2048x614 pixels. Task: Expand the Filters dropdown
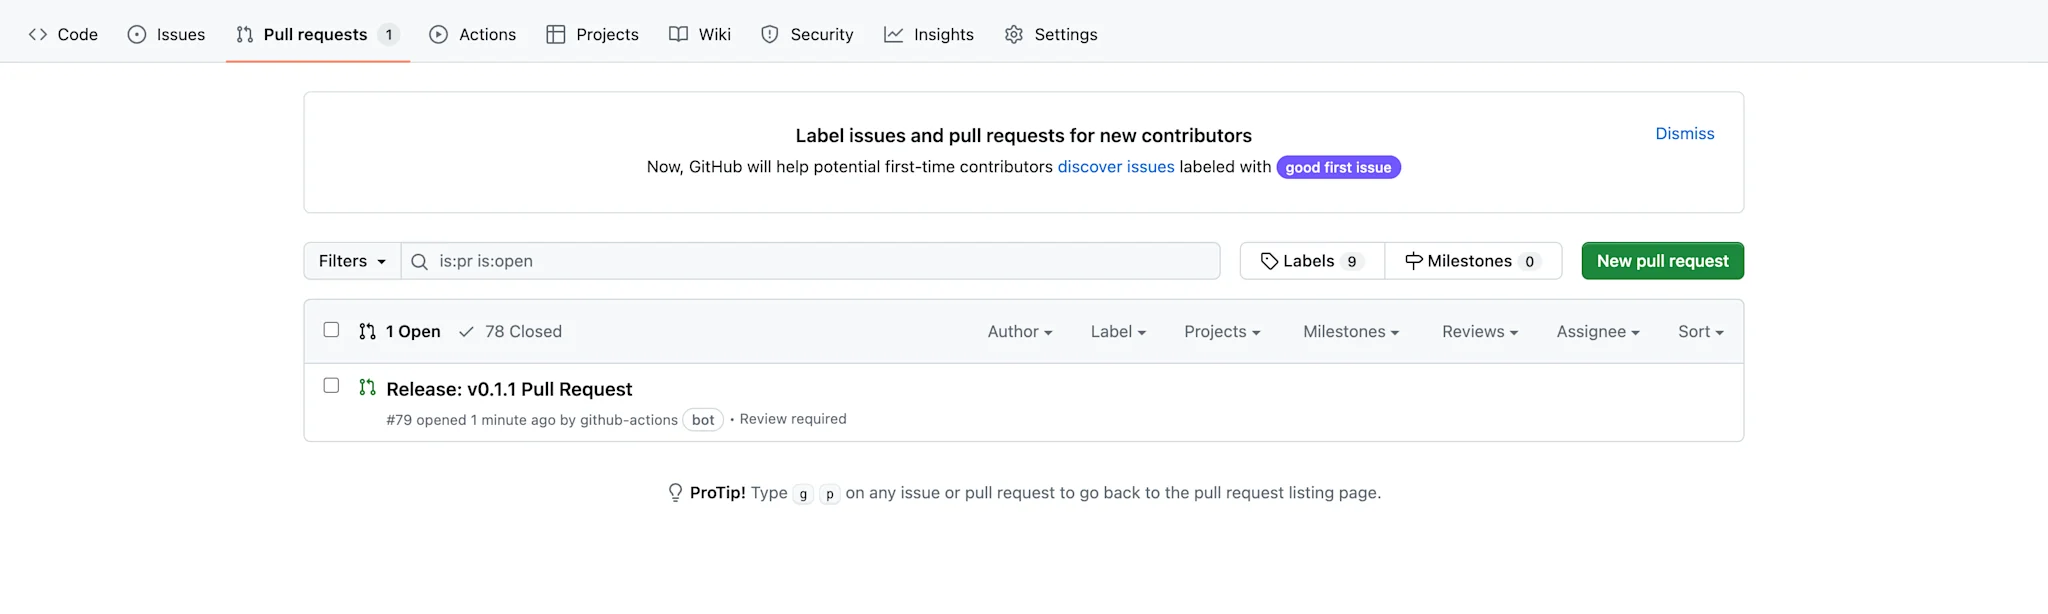[x=352, y=261]
